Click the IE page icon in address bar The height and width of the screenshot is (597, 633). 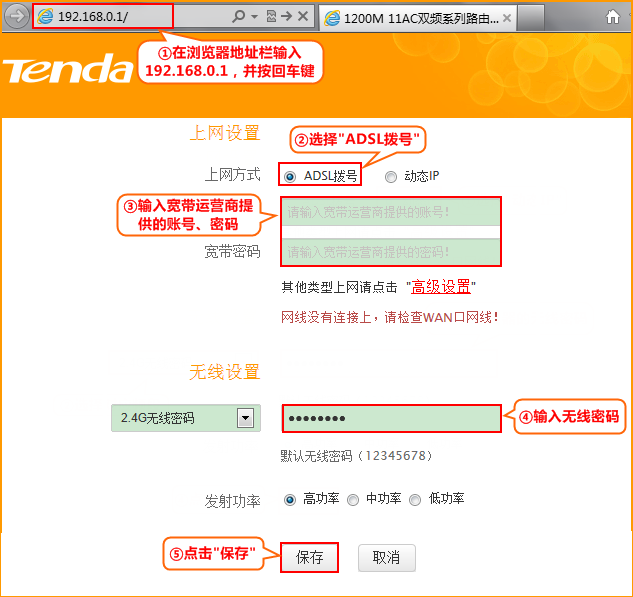click(45, 17)
